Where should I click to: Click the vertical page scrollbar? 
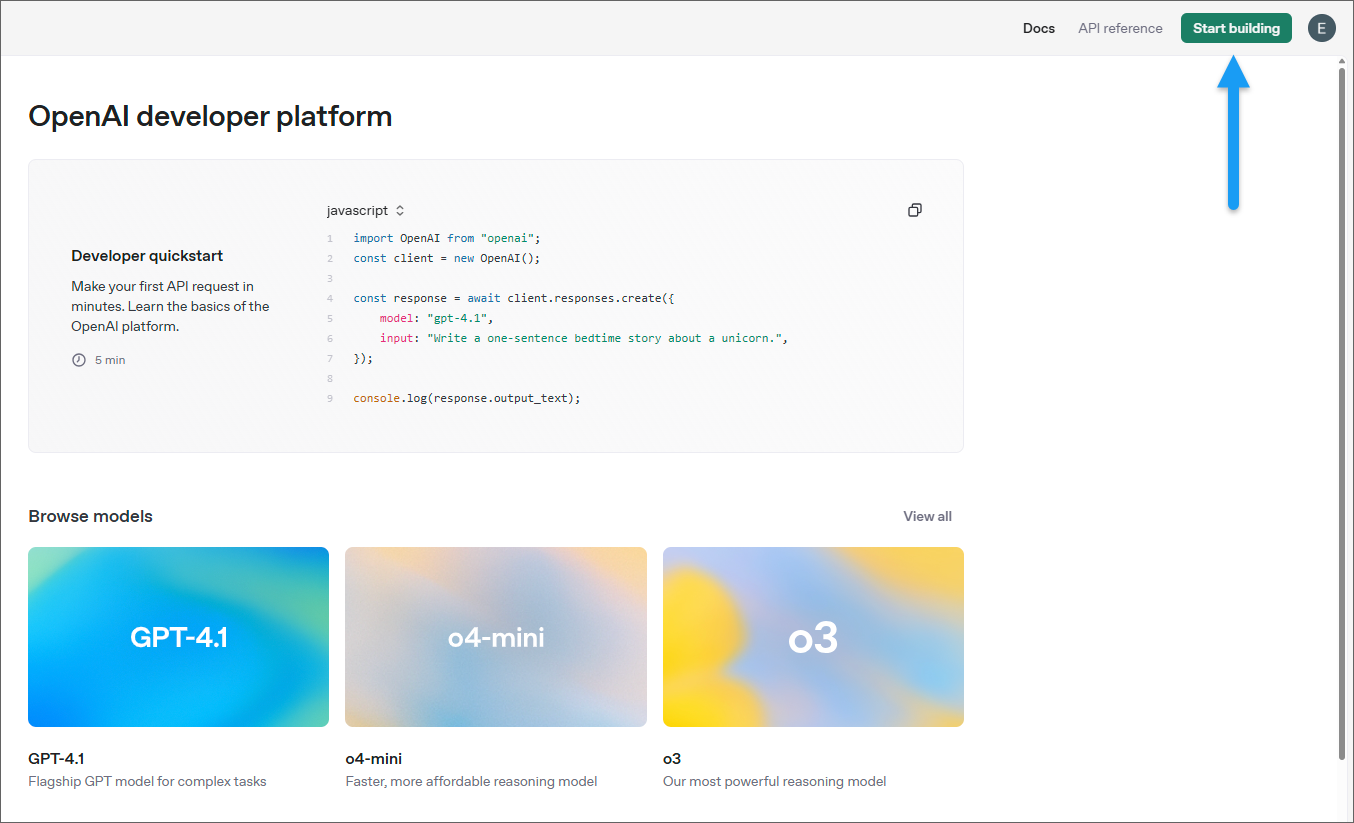point(1342,412)
